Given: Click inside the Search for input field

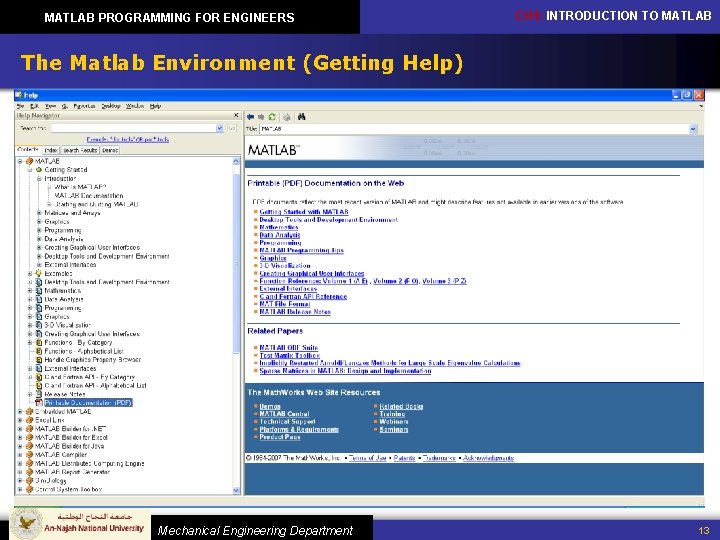Looking at the screenshot, I should [x=133, y=128].
